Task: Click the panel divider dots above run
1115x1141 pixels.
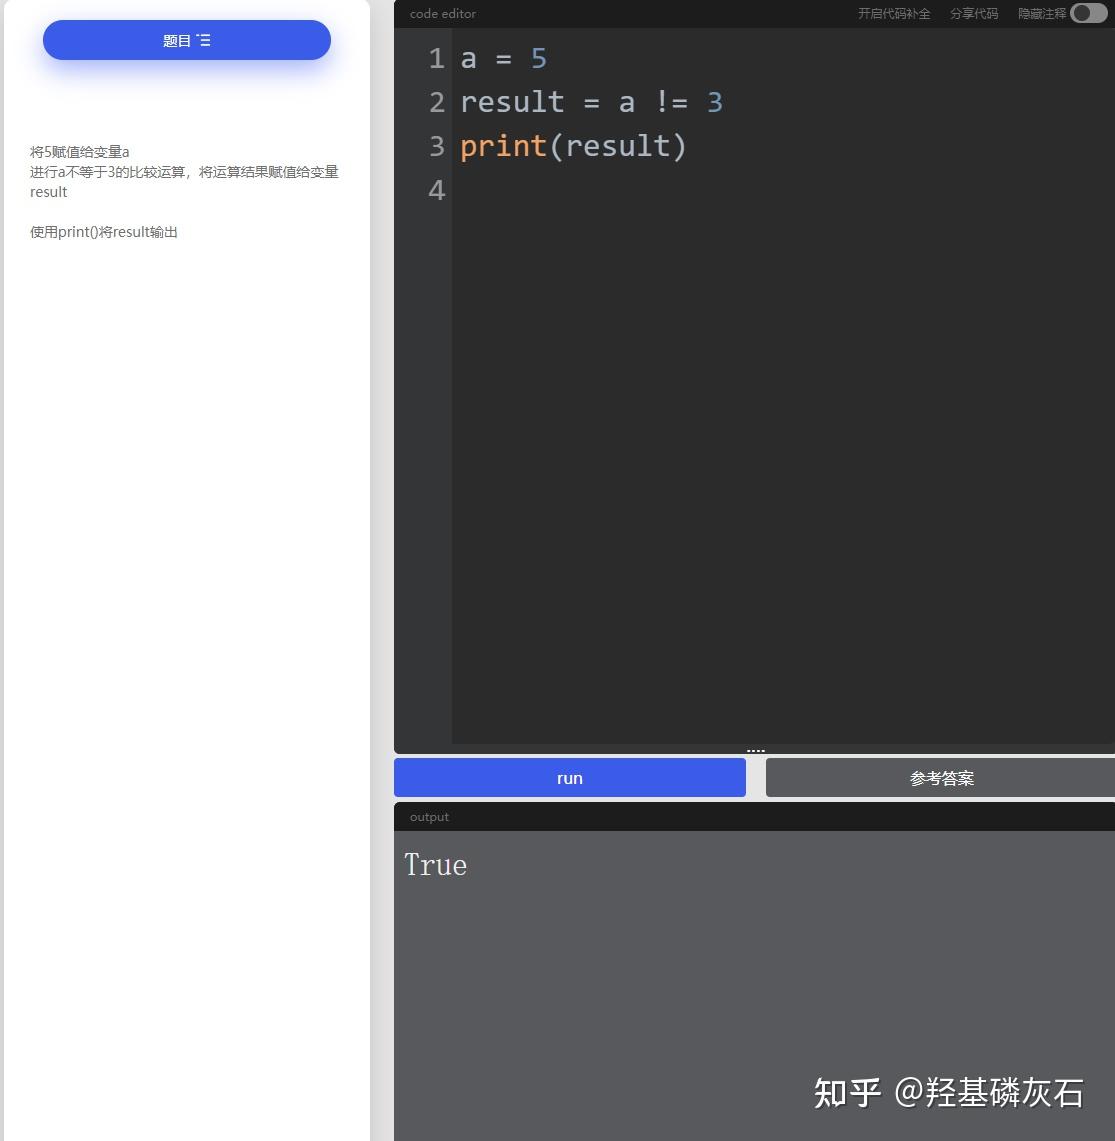Action: tap(755, 749)
